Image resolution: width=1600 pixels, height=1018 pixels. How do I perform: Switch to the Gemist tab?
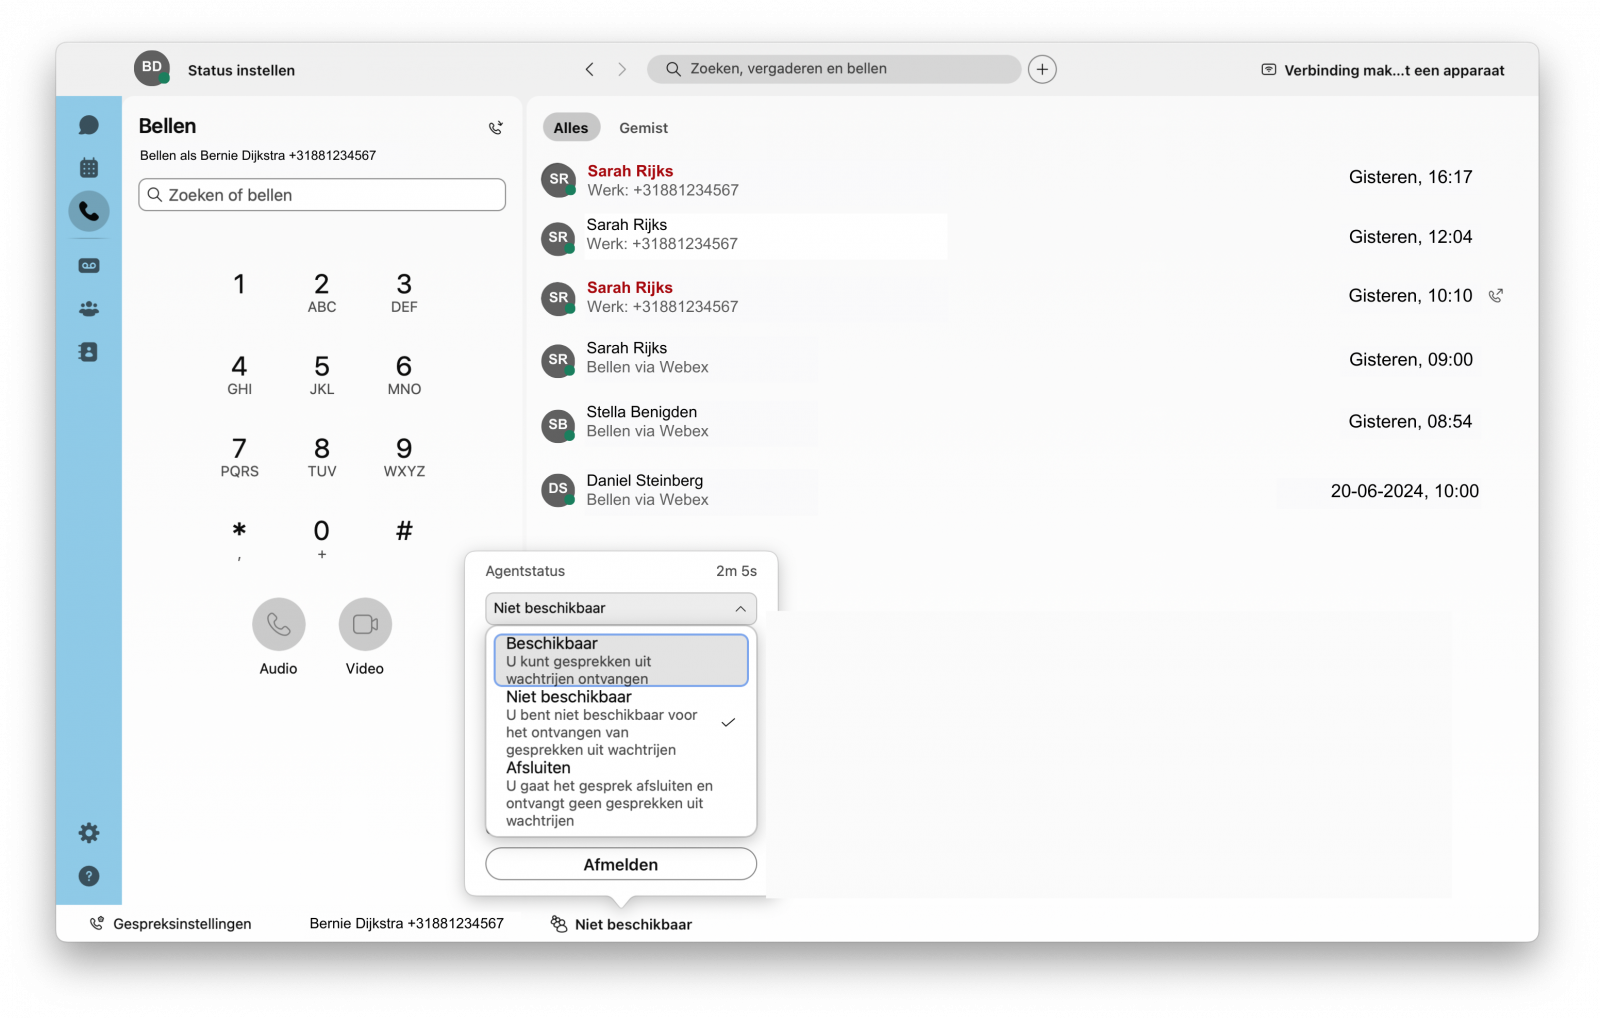coord(643,128)
